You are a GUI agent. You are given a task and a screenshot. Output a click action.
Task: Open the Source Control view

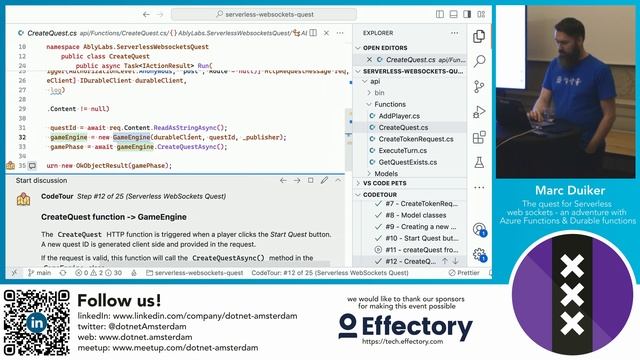479,87
